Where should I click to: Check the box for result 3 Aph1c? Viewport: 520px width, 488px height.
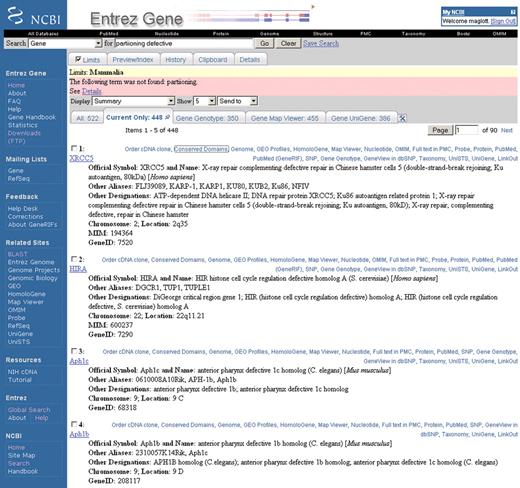[74, 351]
